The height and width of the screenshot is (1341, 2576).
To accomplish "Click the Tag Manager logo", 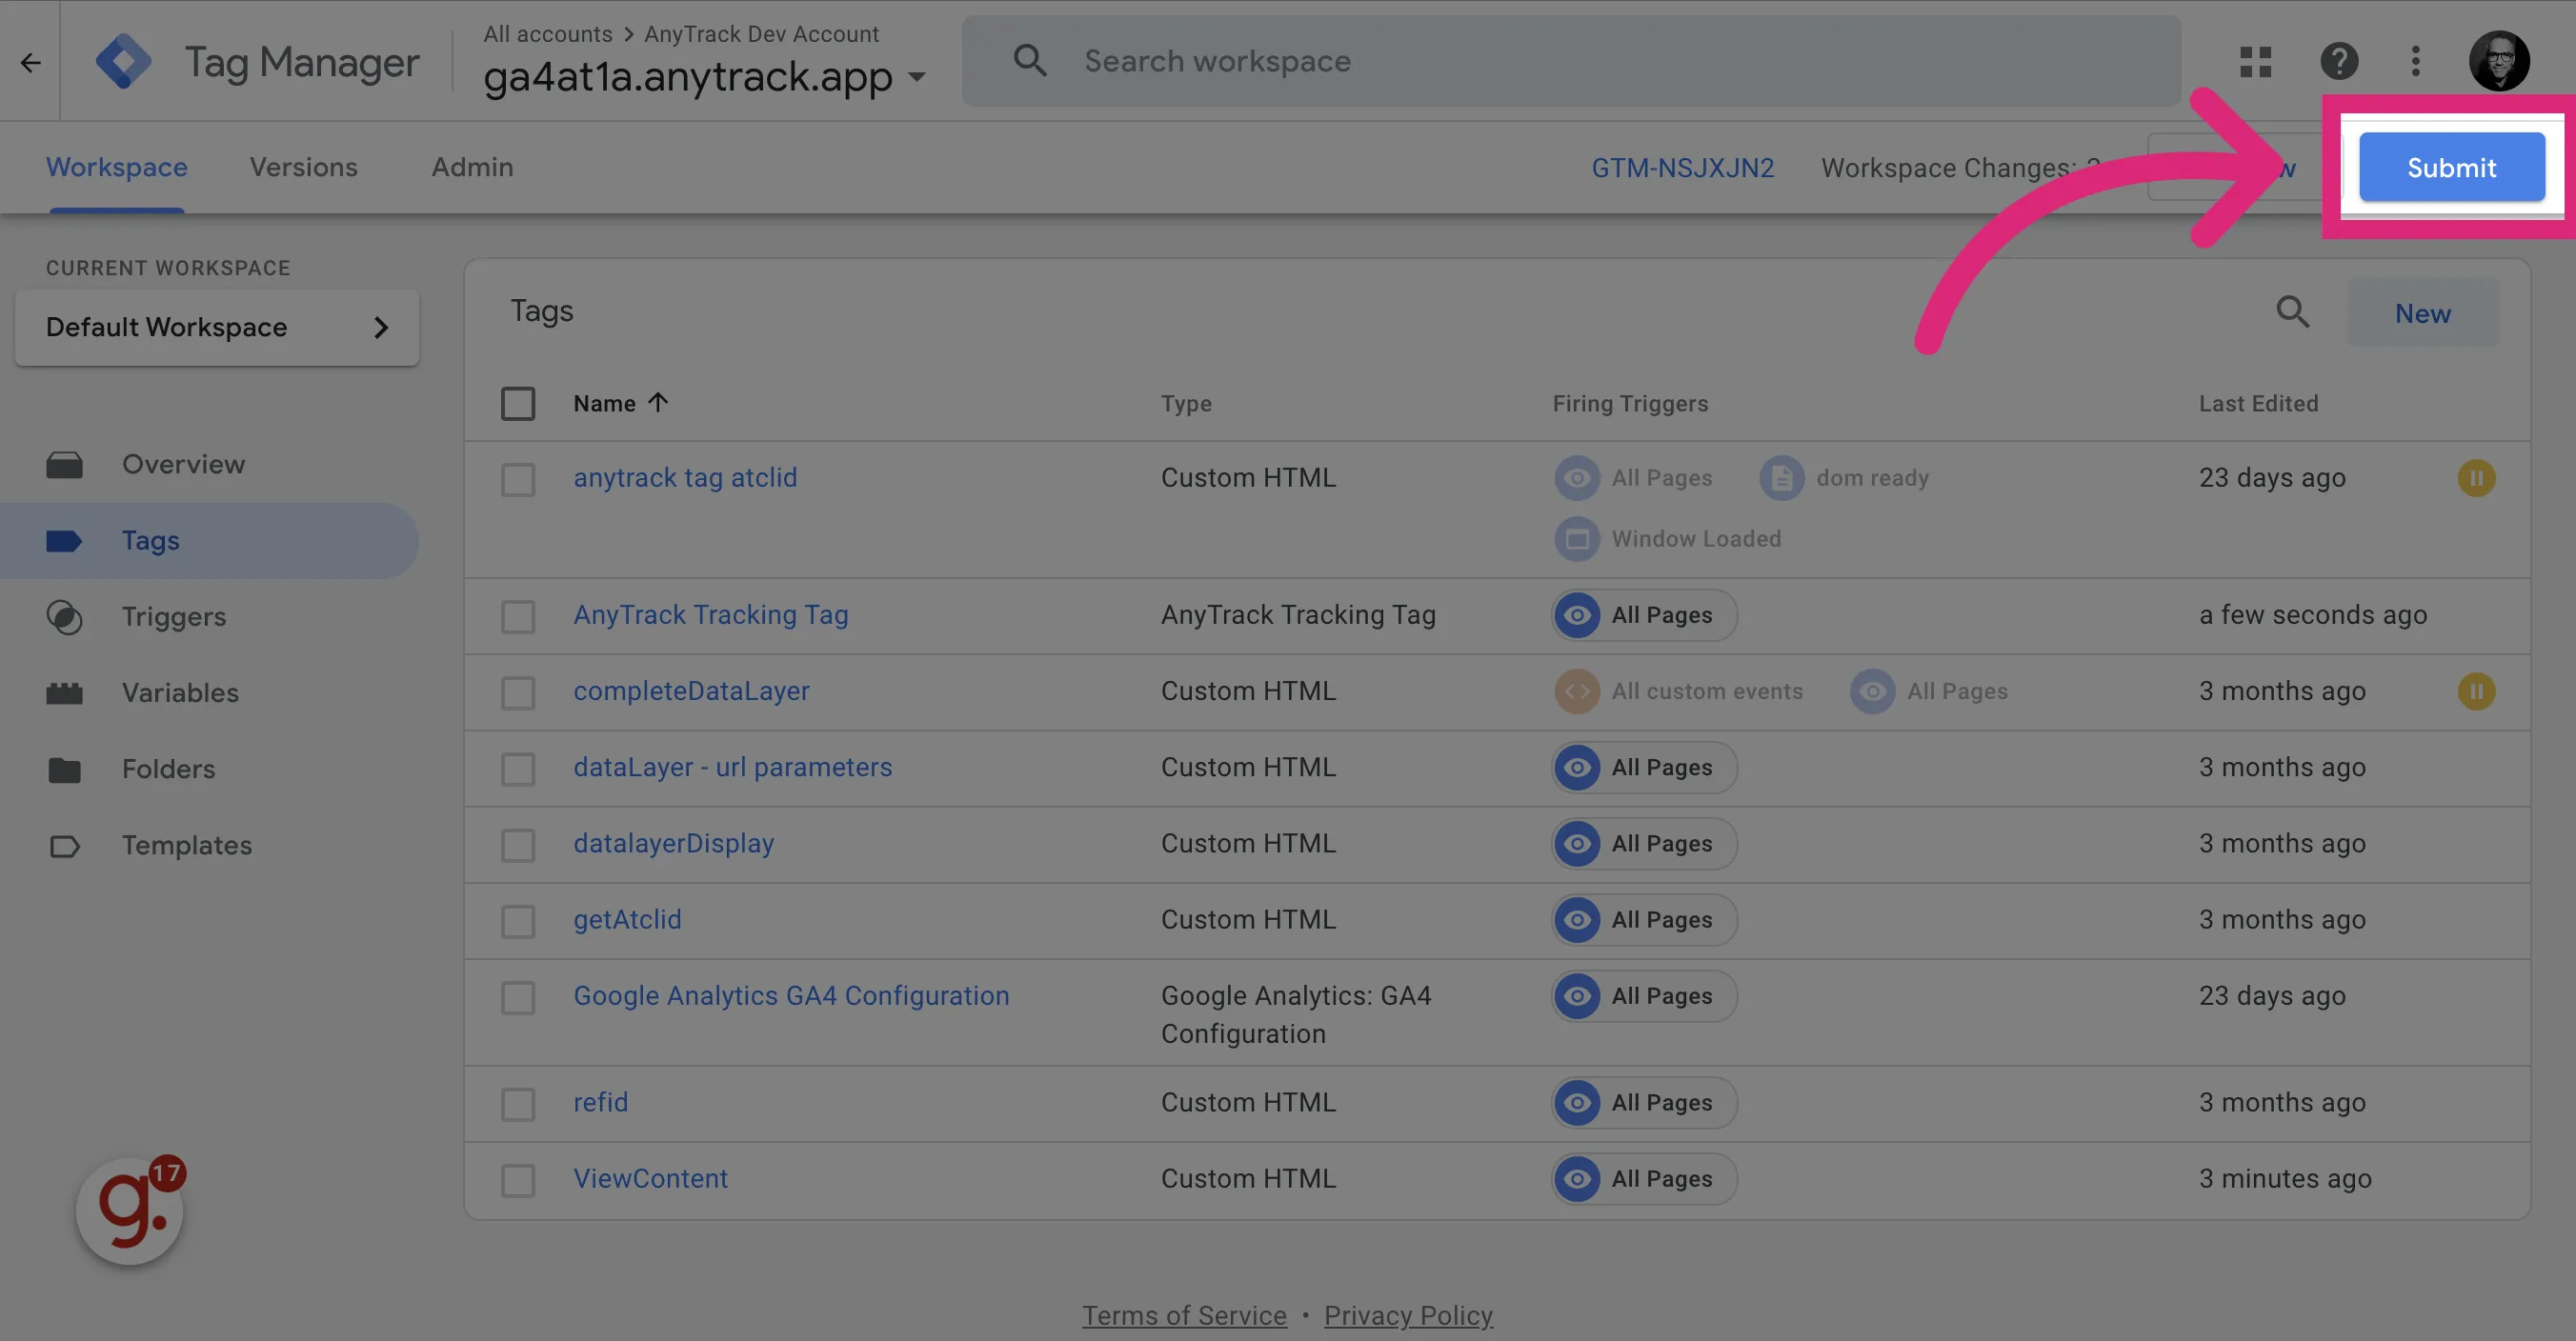I will [123, 61].
